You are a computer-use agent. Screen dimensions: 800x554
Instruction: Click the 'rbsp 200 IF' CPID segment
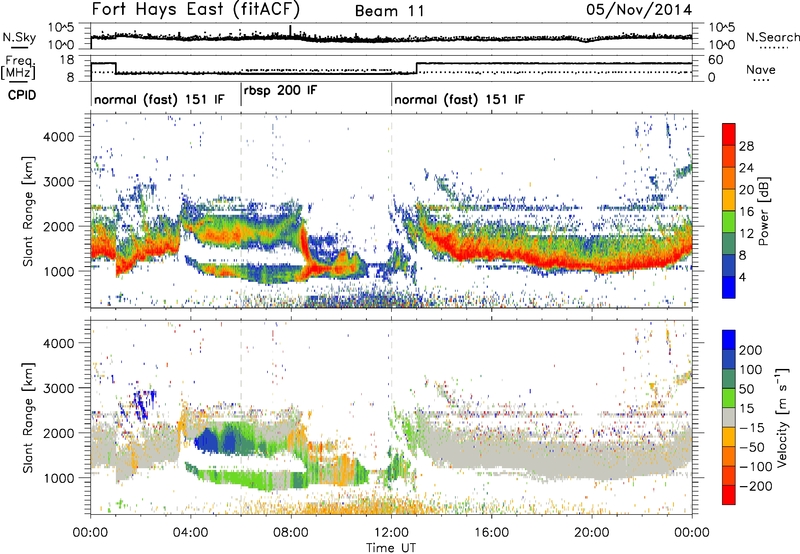280,91
